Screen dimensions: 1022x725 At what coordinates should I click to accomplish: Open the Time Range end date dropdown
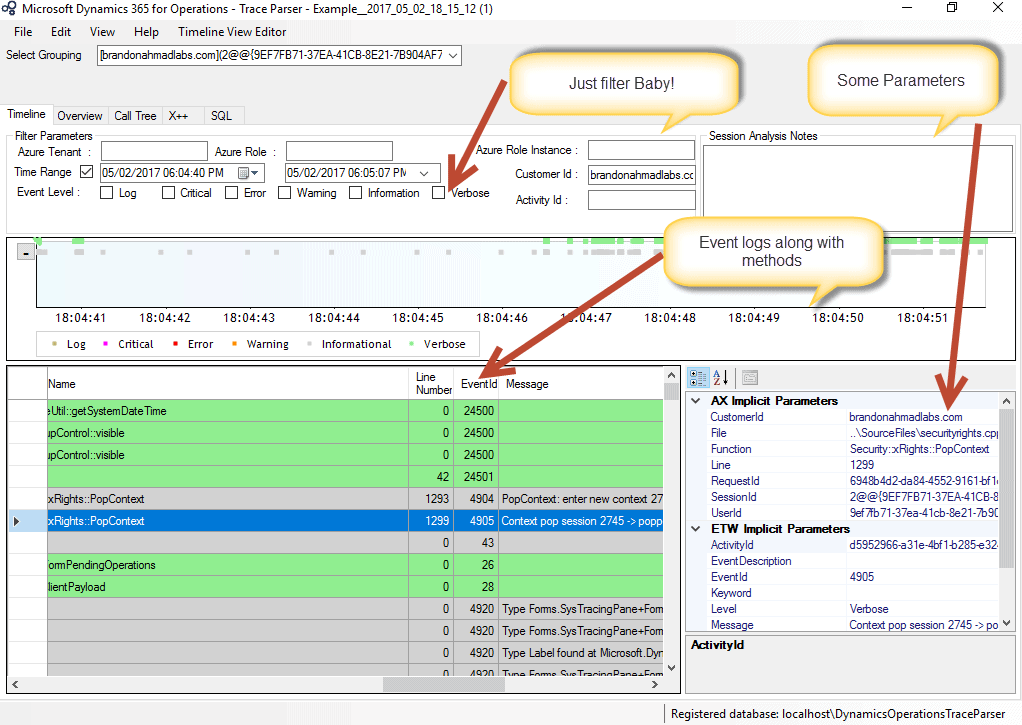[x=424, y=173]
